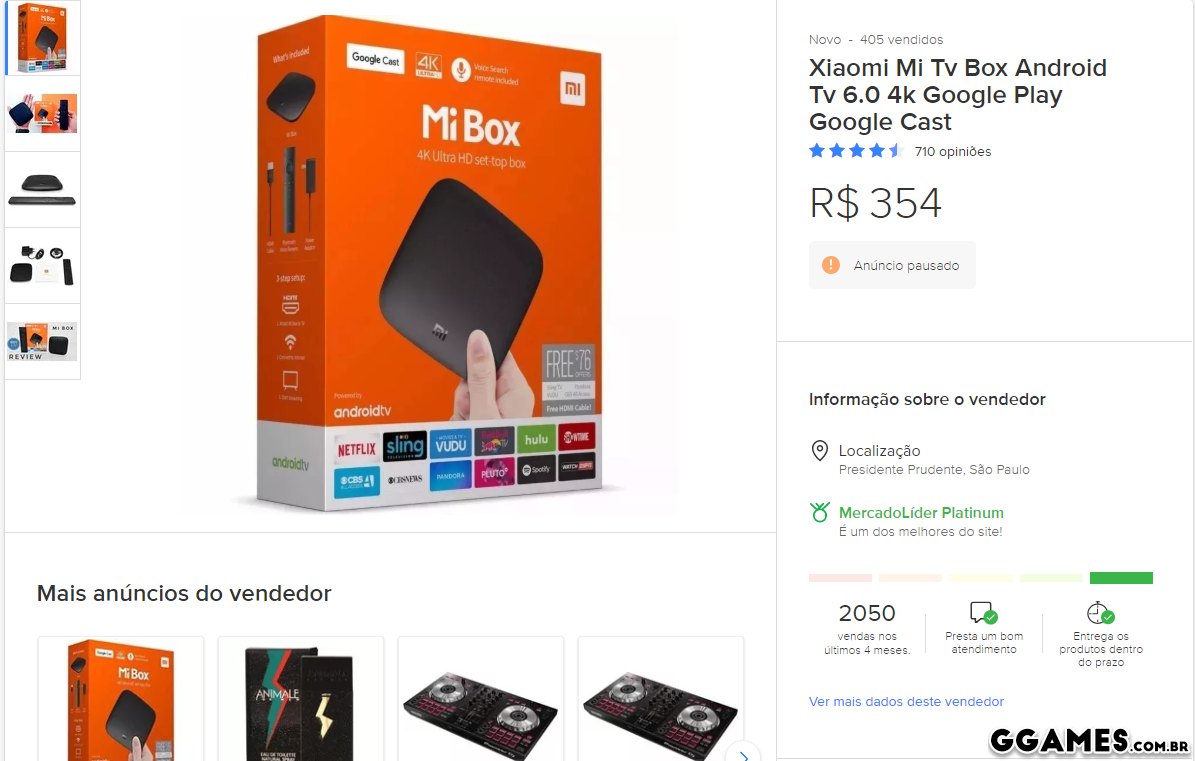Click the green segment of reputation bar
This screenshot has width=1195, height=761.
(1121, 578)
